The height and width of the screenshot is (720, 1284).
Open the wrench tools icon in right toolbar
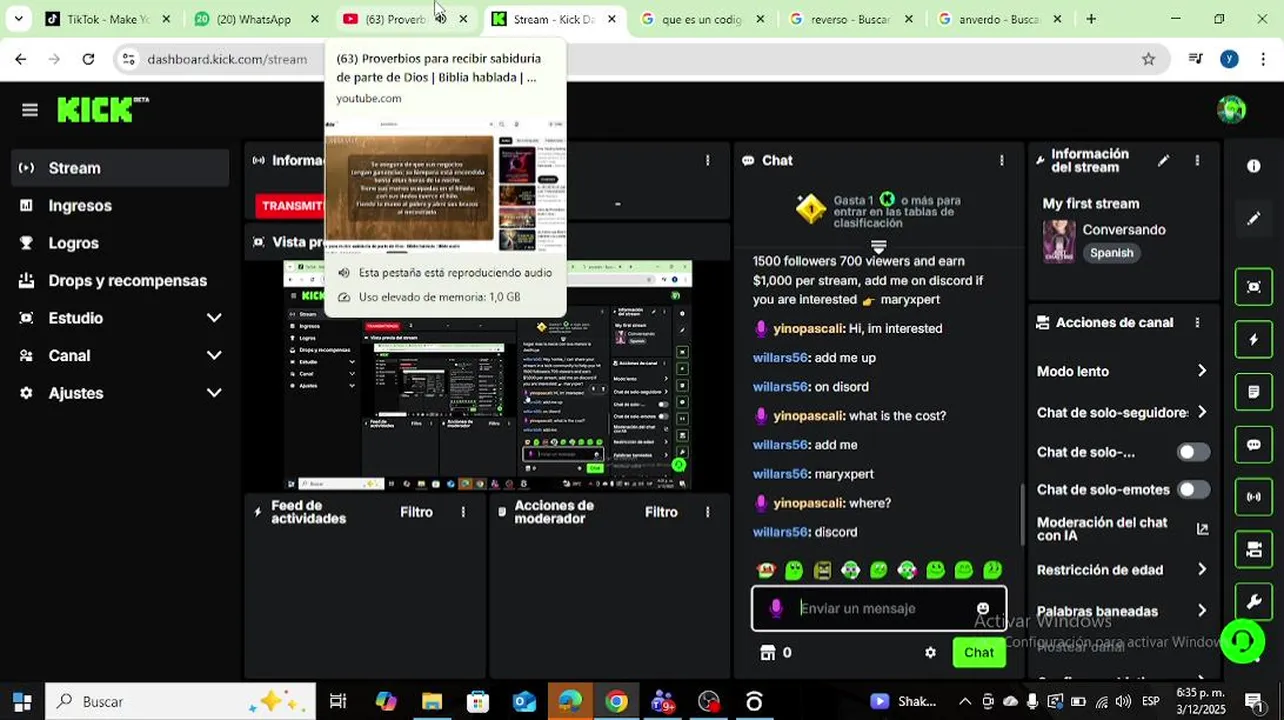[x=1253, y=602]
